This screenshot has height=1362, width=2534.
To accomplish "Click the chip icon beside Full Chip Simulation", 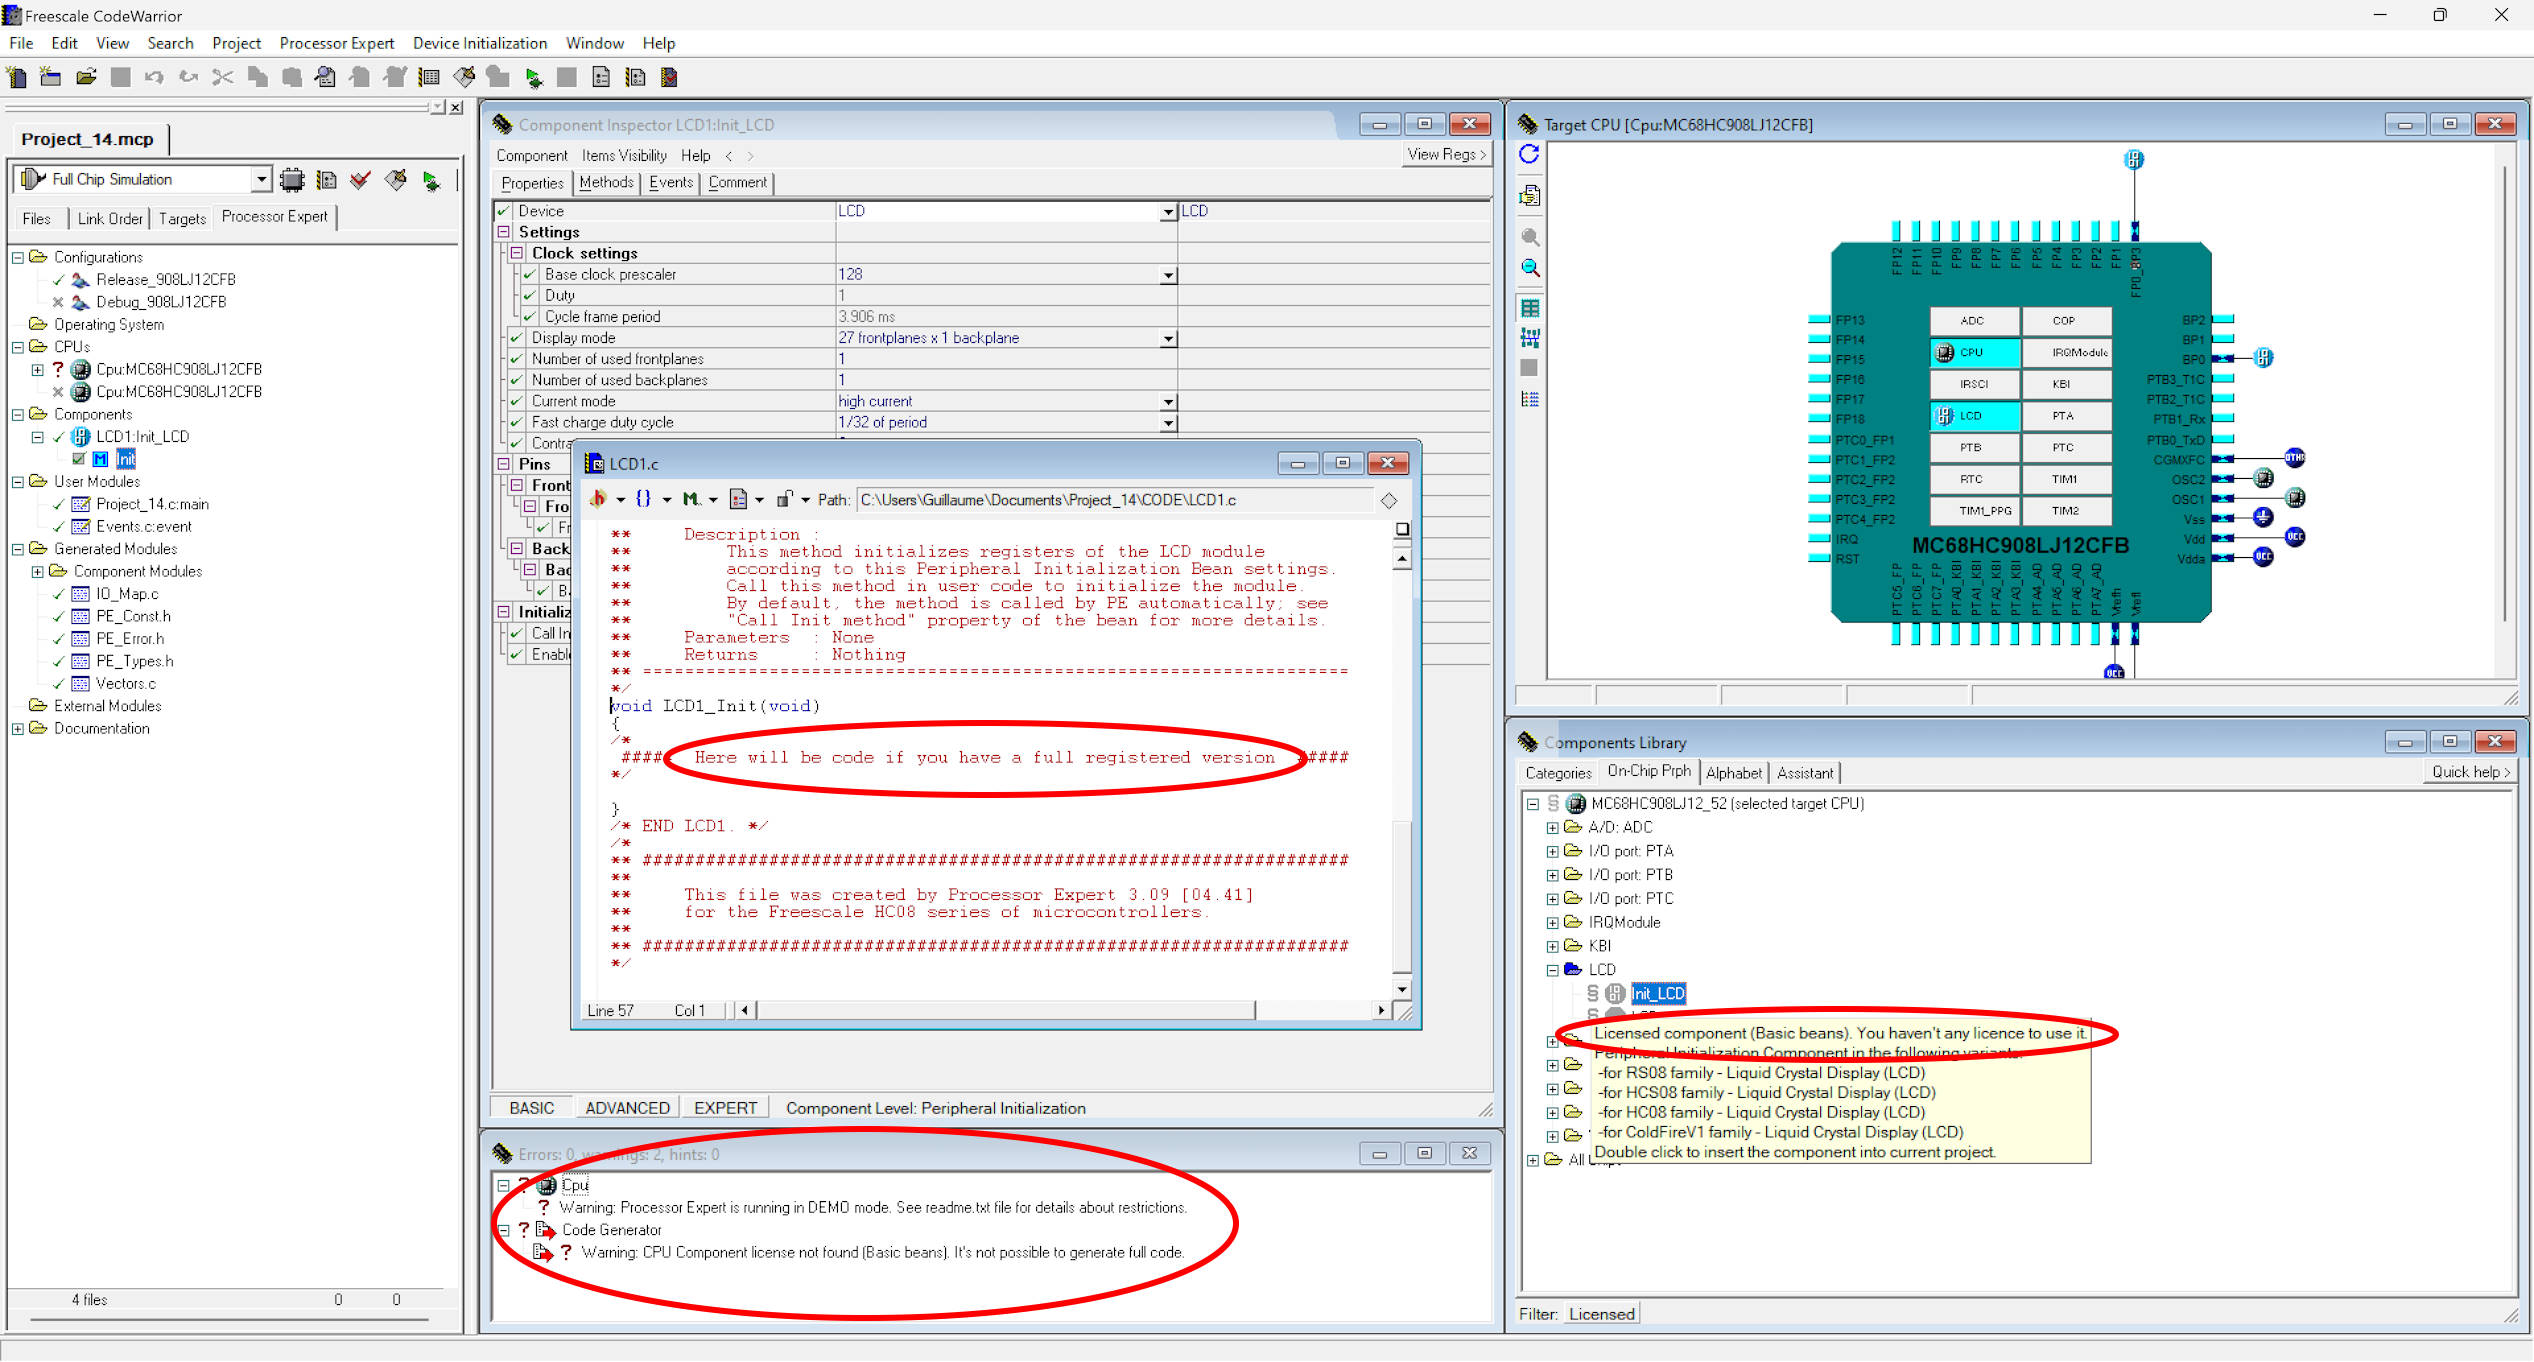I will (292, 180).
